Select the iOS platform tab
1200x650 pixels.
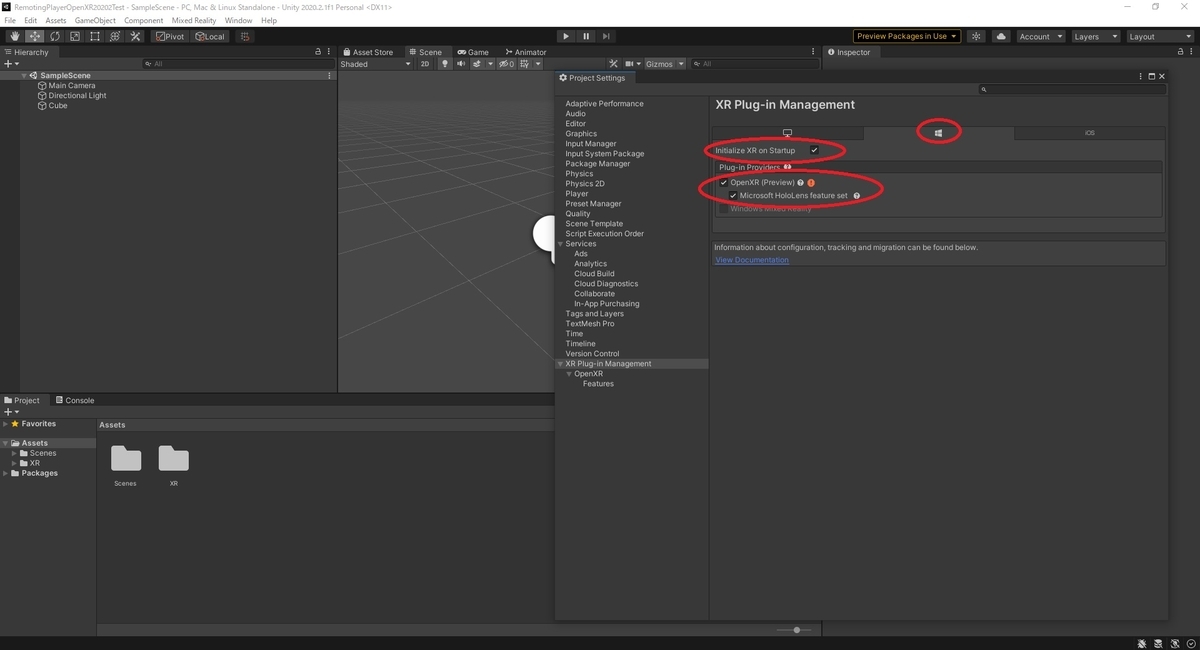(1089, 133)
